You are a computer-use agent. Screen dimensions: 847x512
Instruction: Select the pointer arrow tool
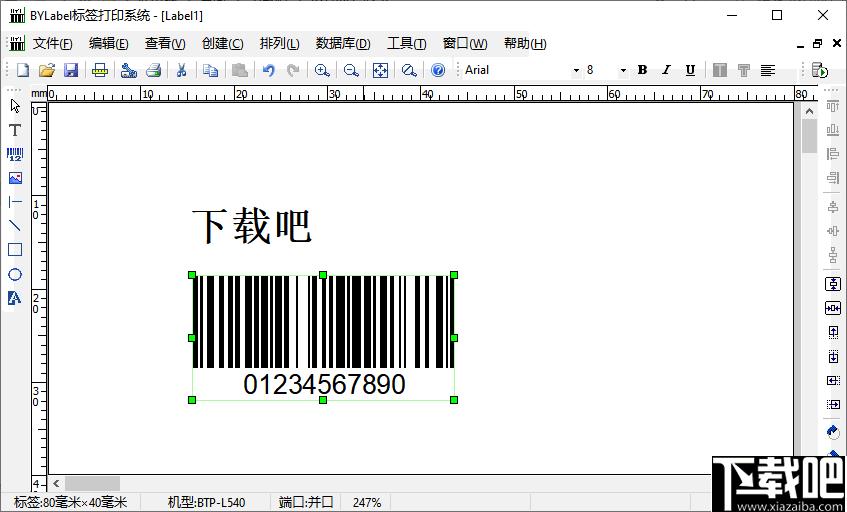tap(15, 106)
